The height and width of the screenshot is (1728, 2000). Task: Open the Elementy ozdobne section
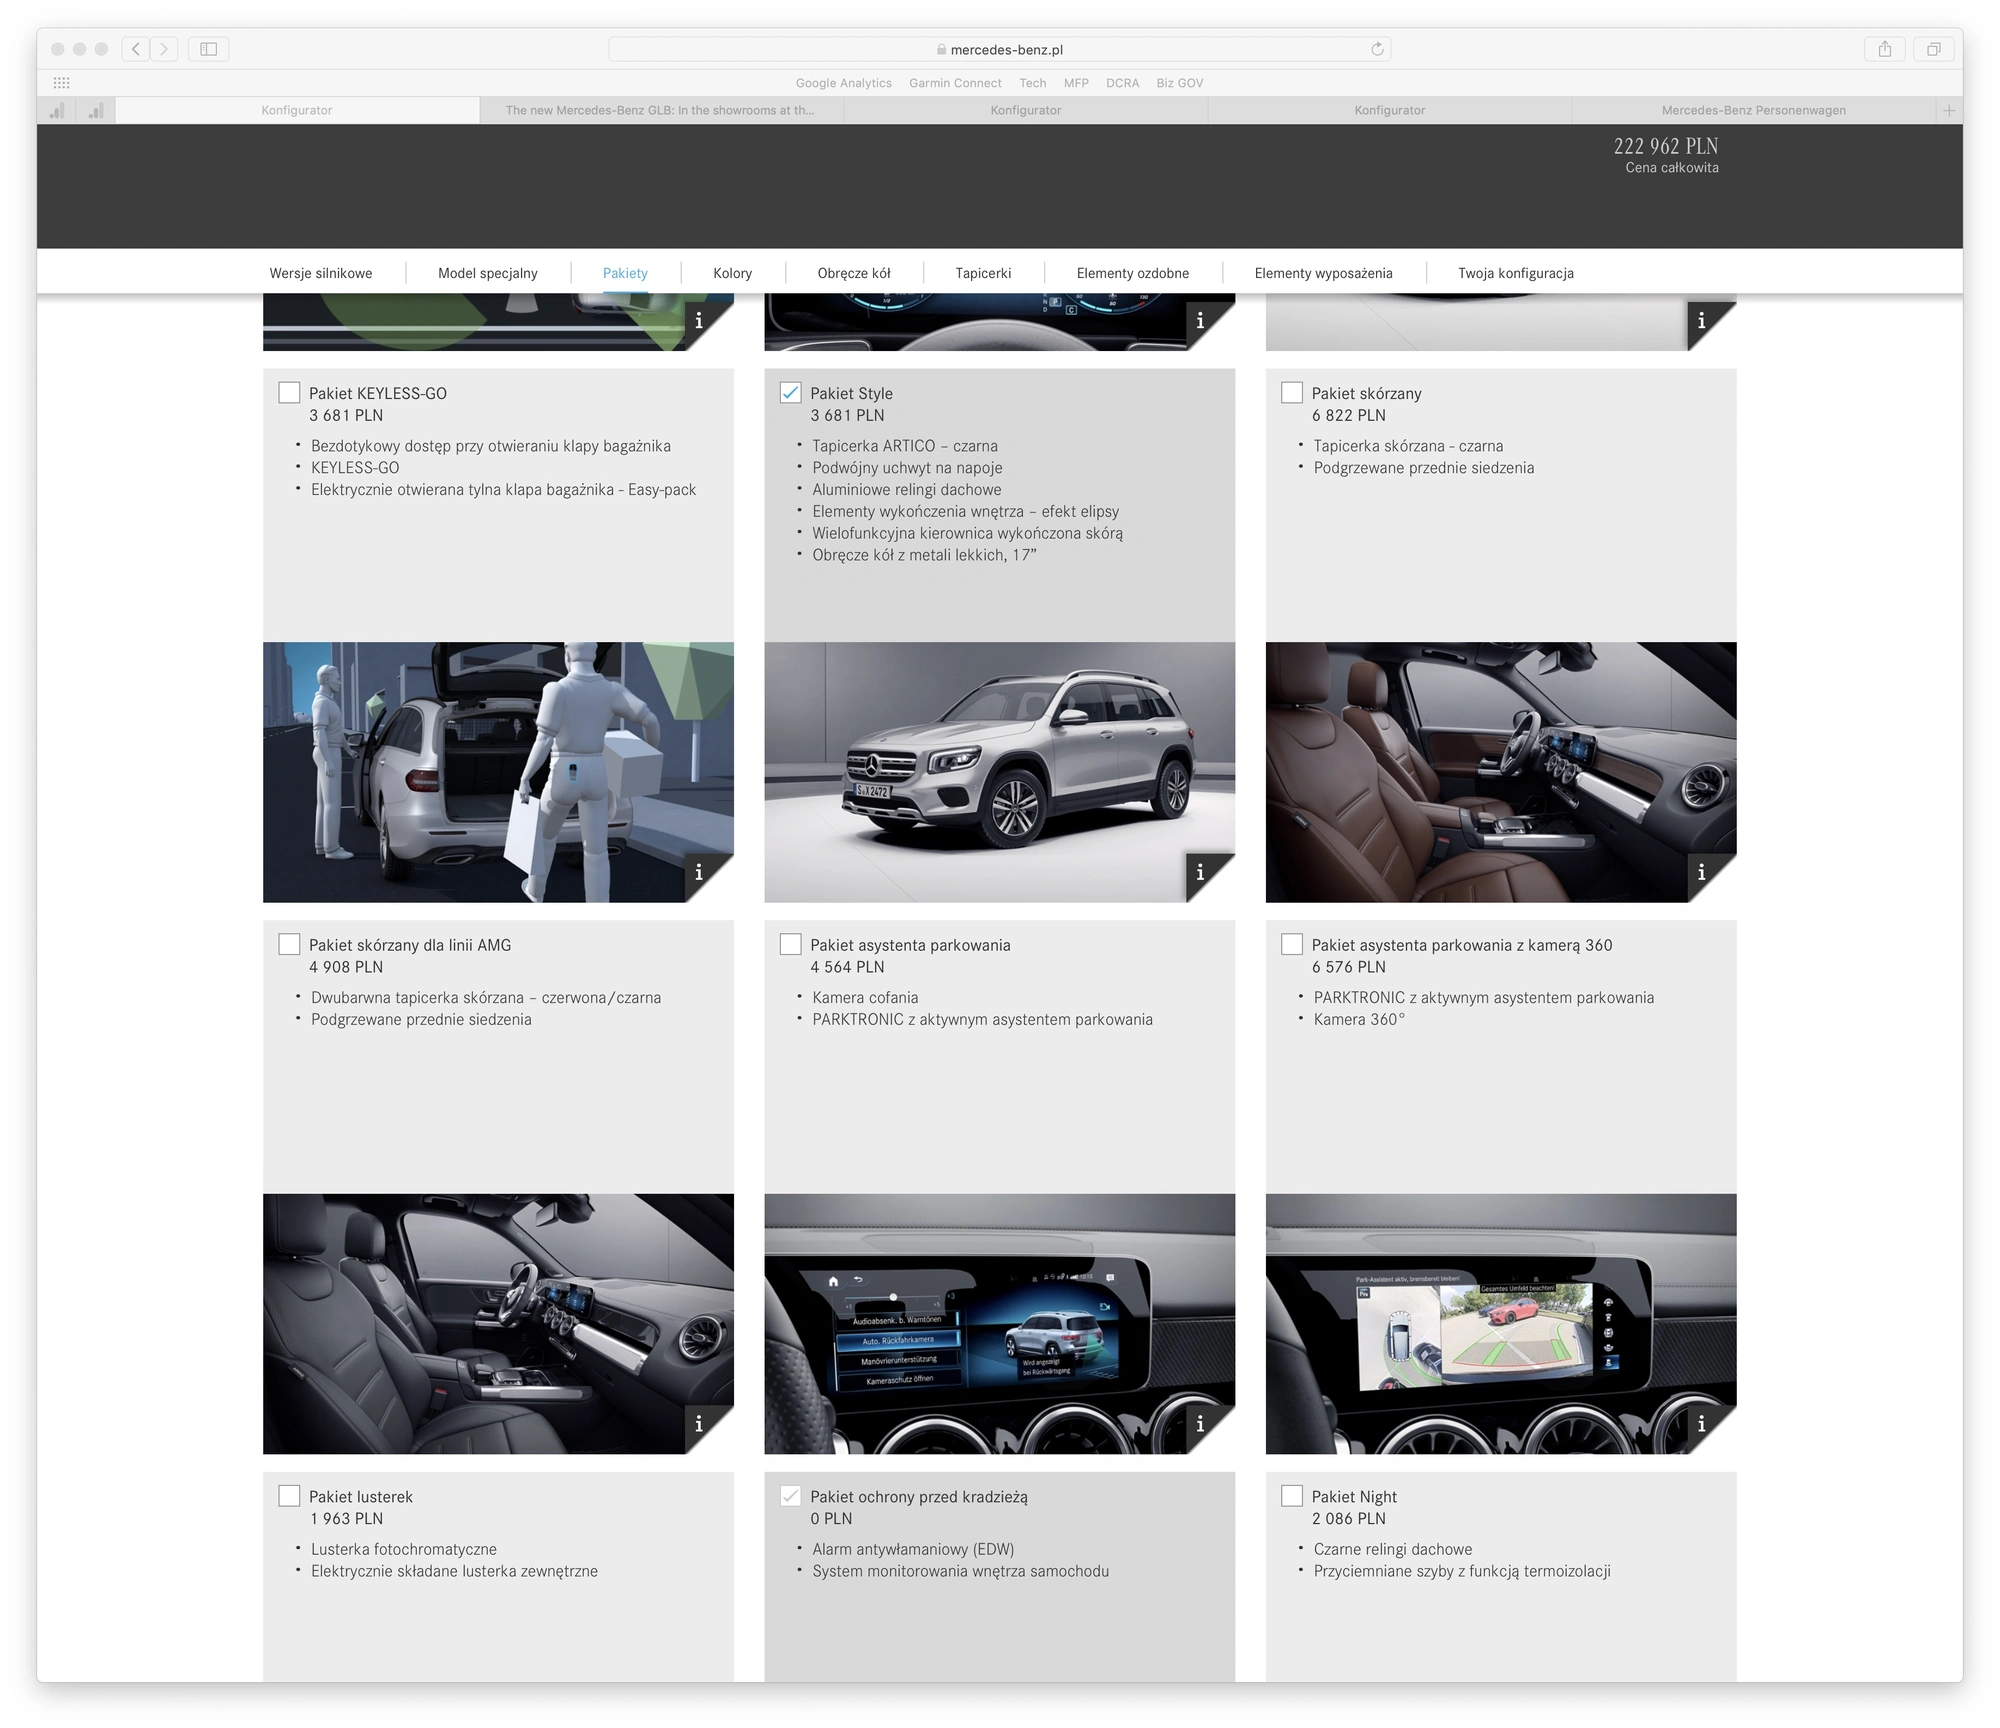tap(1133, 273)
